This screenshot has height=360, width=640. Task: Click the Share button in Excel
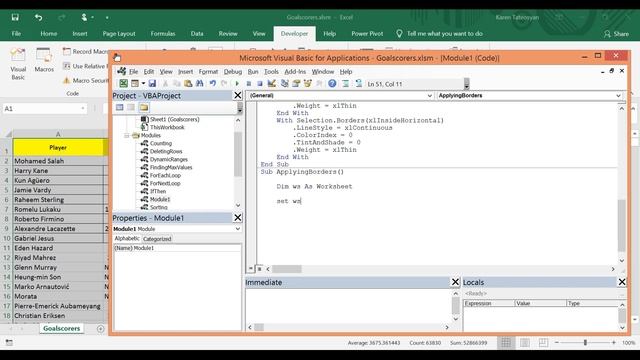point(616,34)
